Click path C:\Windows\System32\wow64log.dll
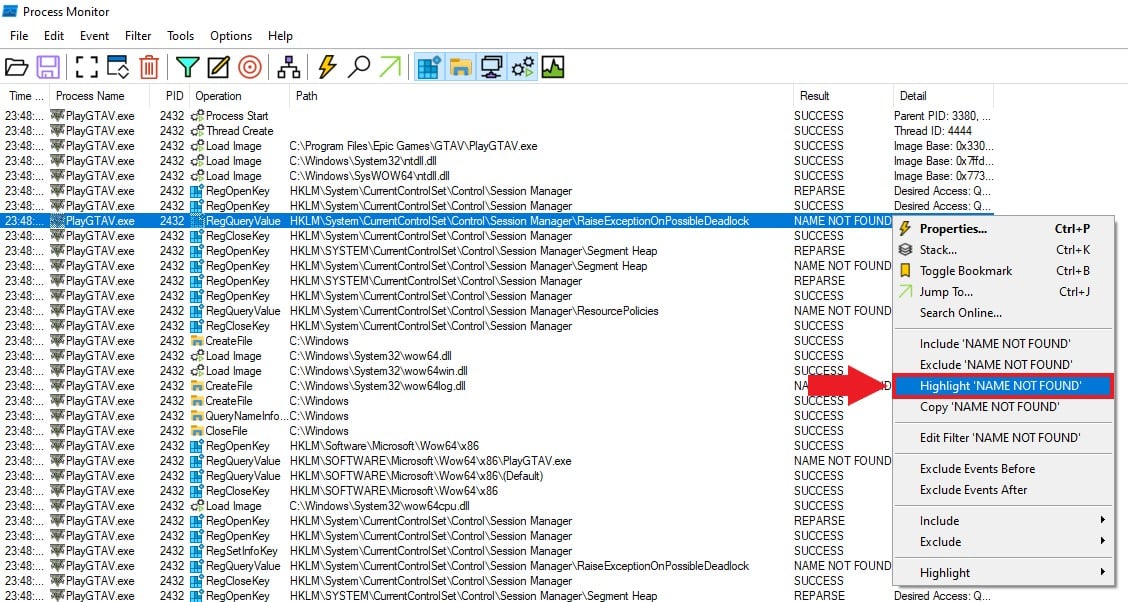 pos(378,386)
